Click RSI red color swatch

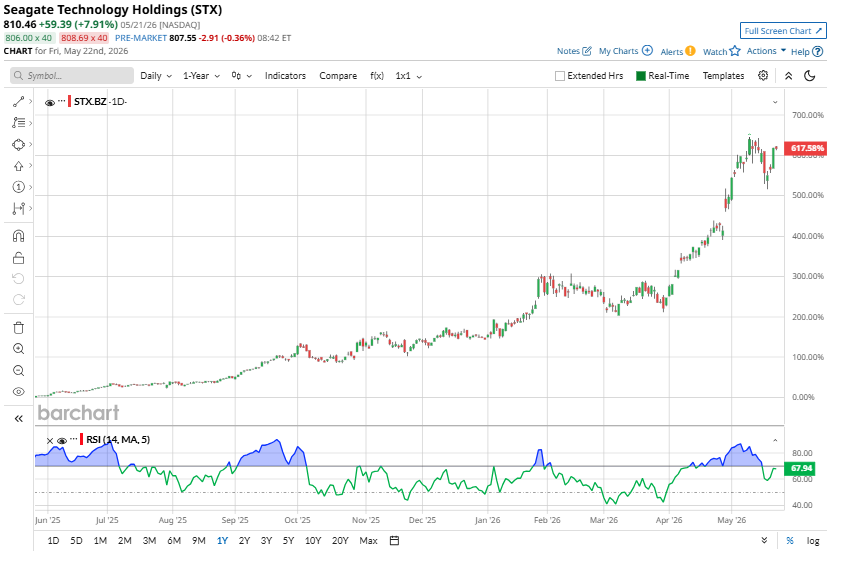[81, 439]
